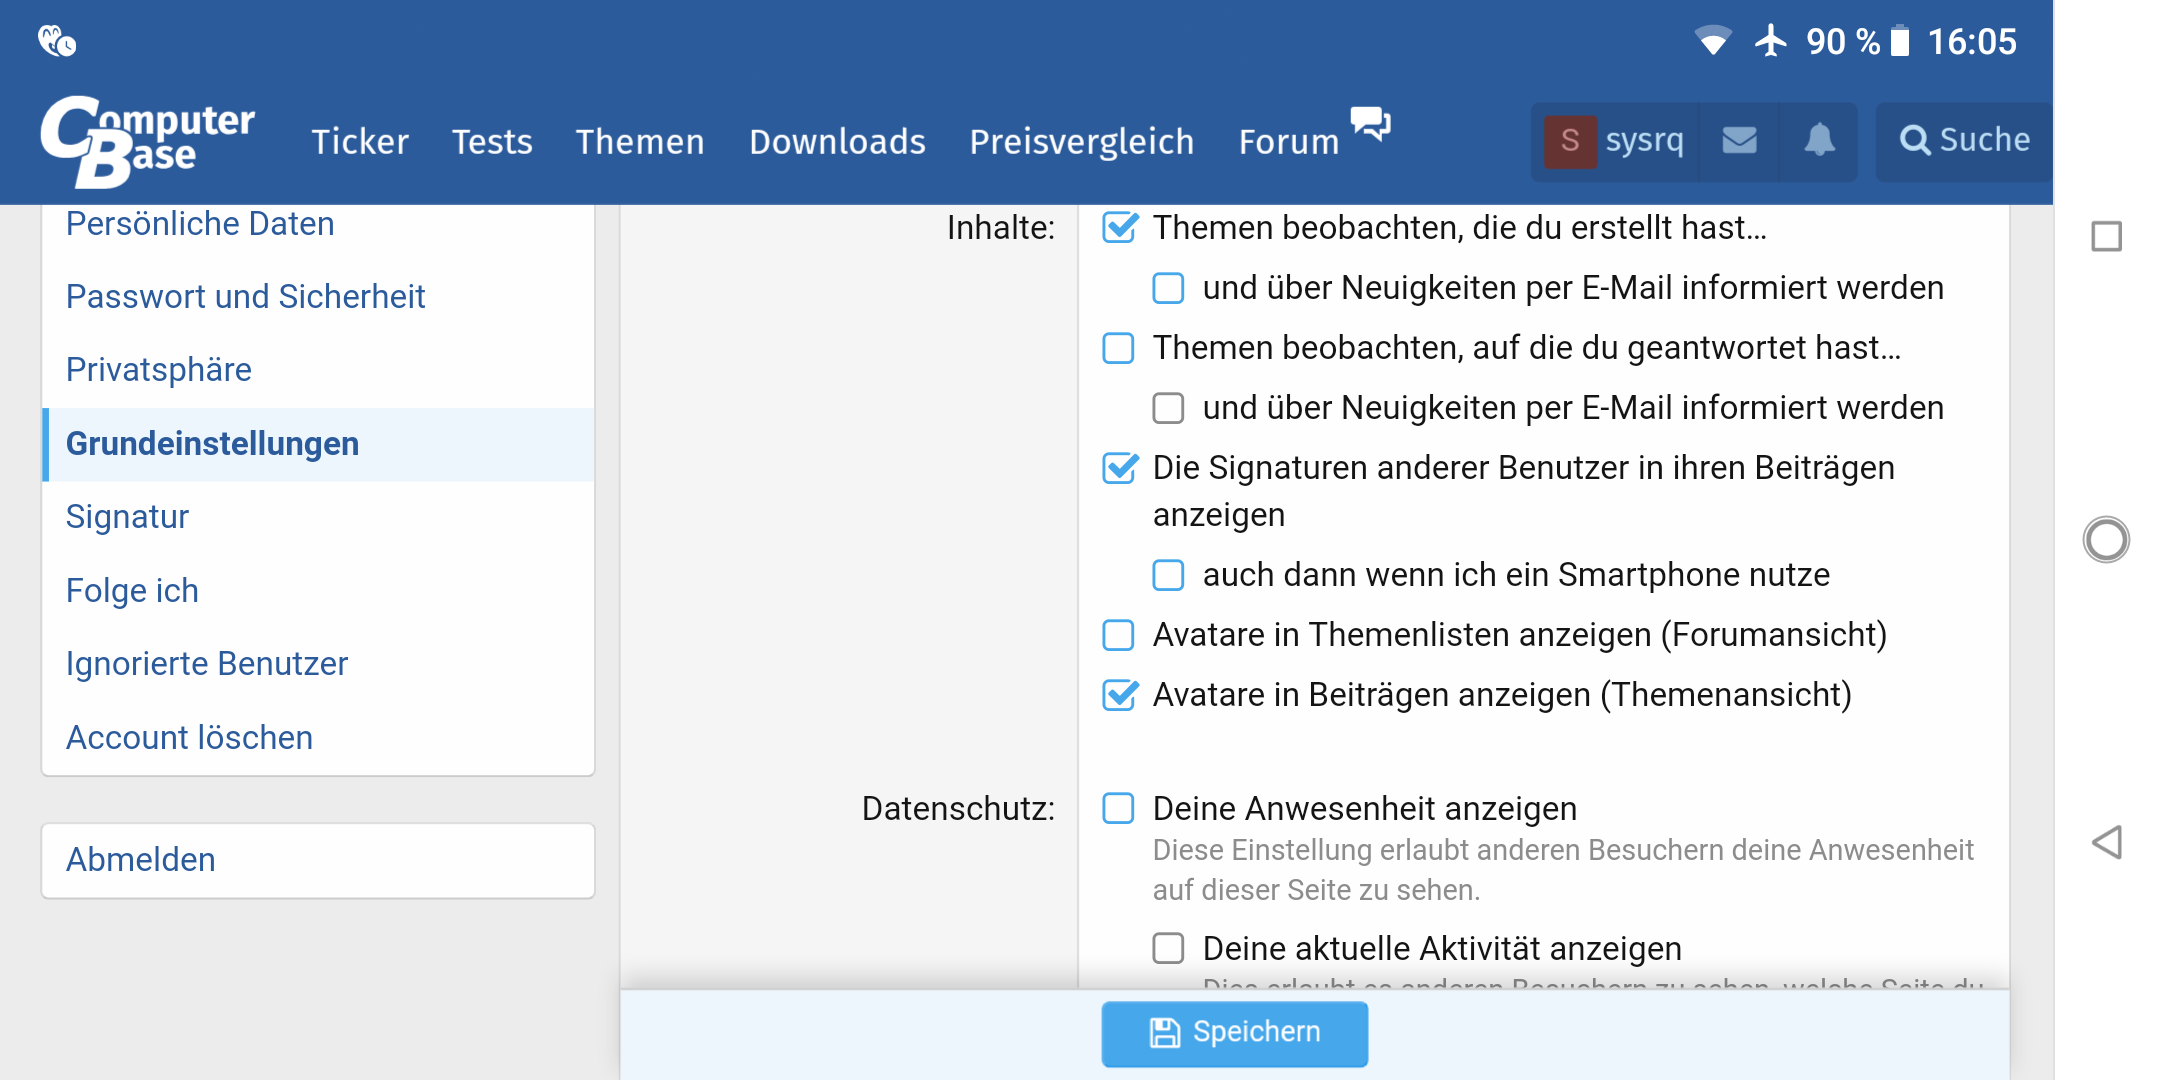Open the ComputerBase logo home page

pyautogui.click(x=147, y=141)
